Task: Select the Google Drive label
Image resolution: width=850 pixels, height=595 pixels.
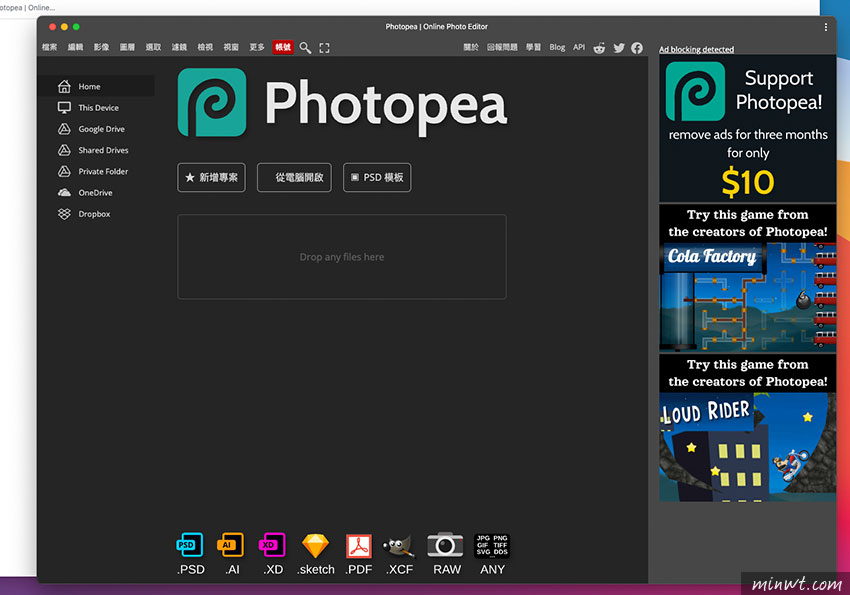Action: click(102, 129)
